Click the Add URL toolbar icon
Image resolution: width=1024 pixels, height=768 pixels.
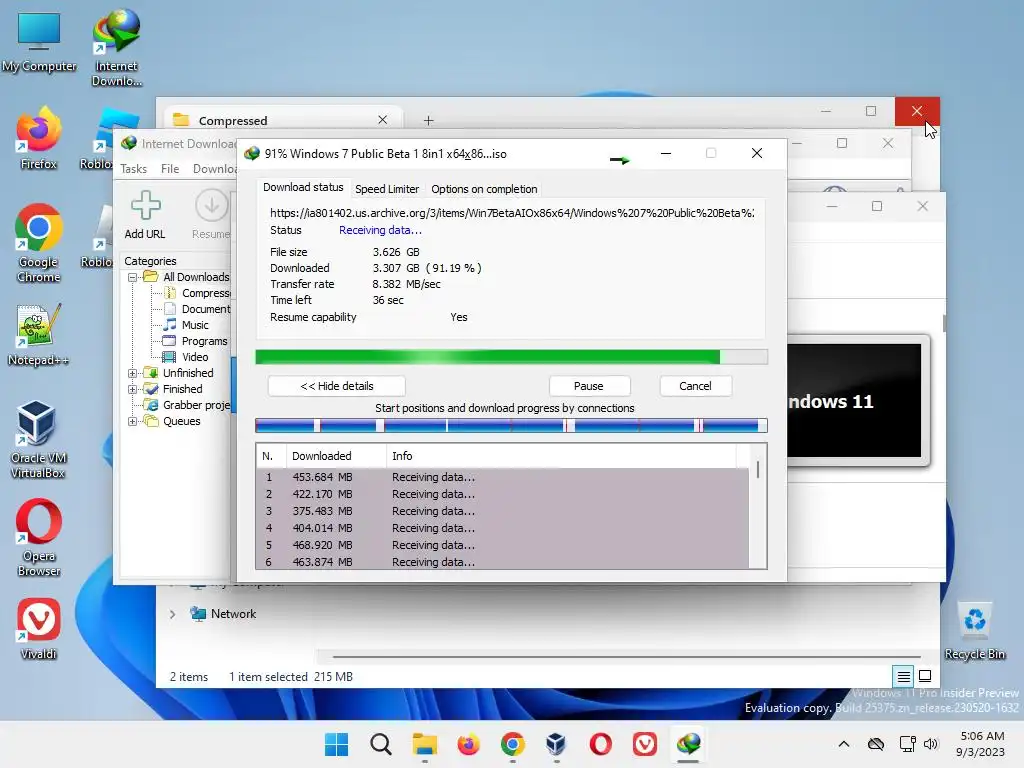[145, 215]
